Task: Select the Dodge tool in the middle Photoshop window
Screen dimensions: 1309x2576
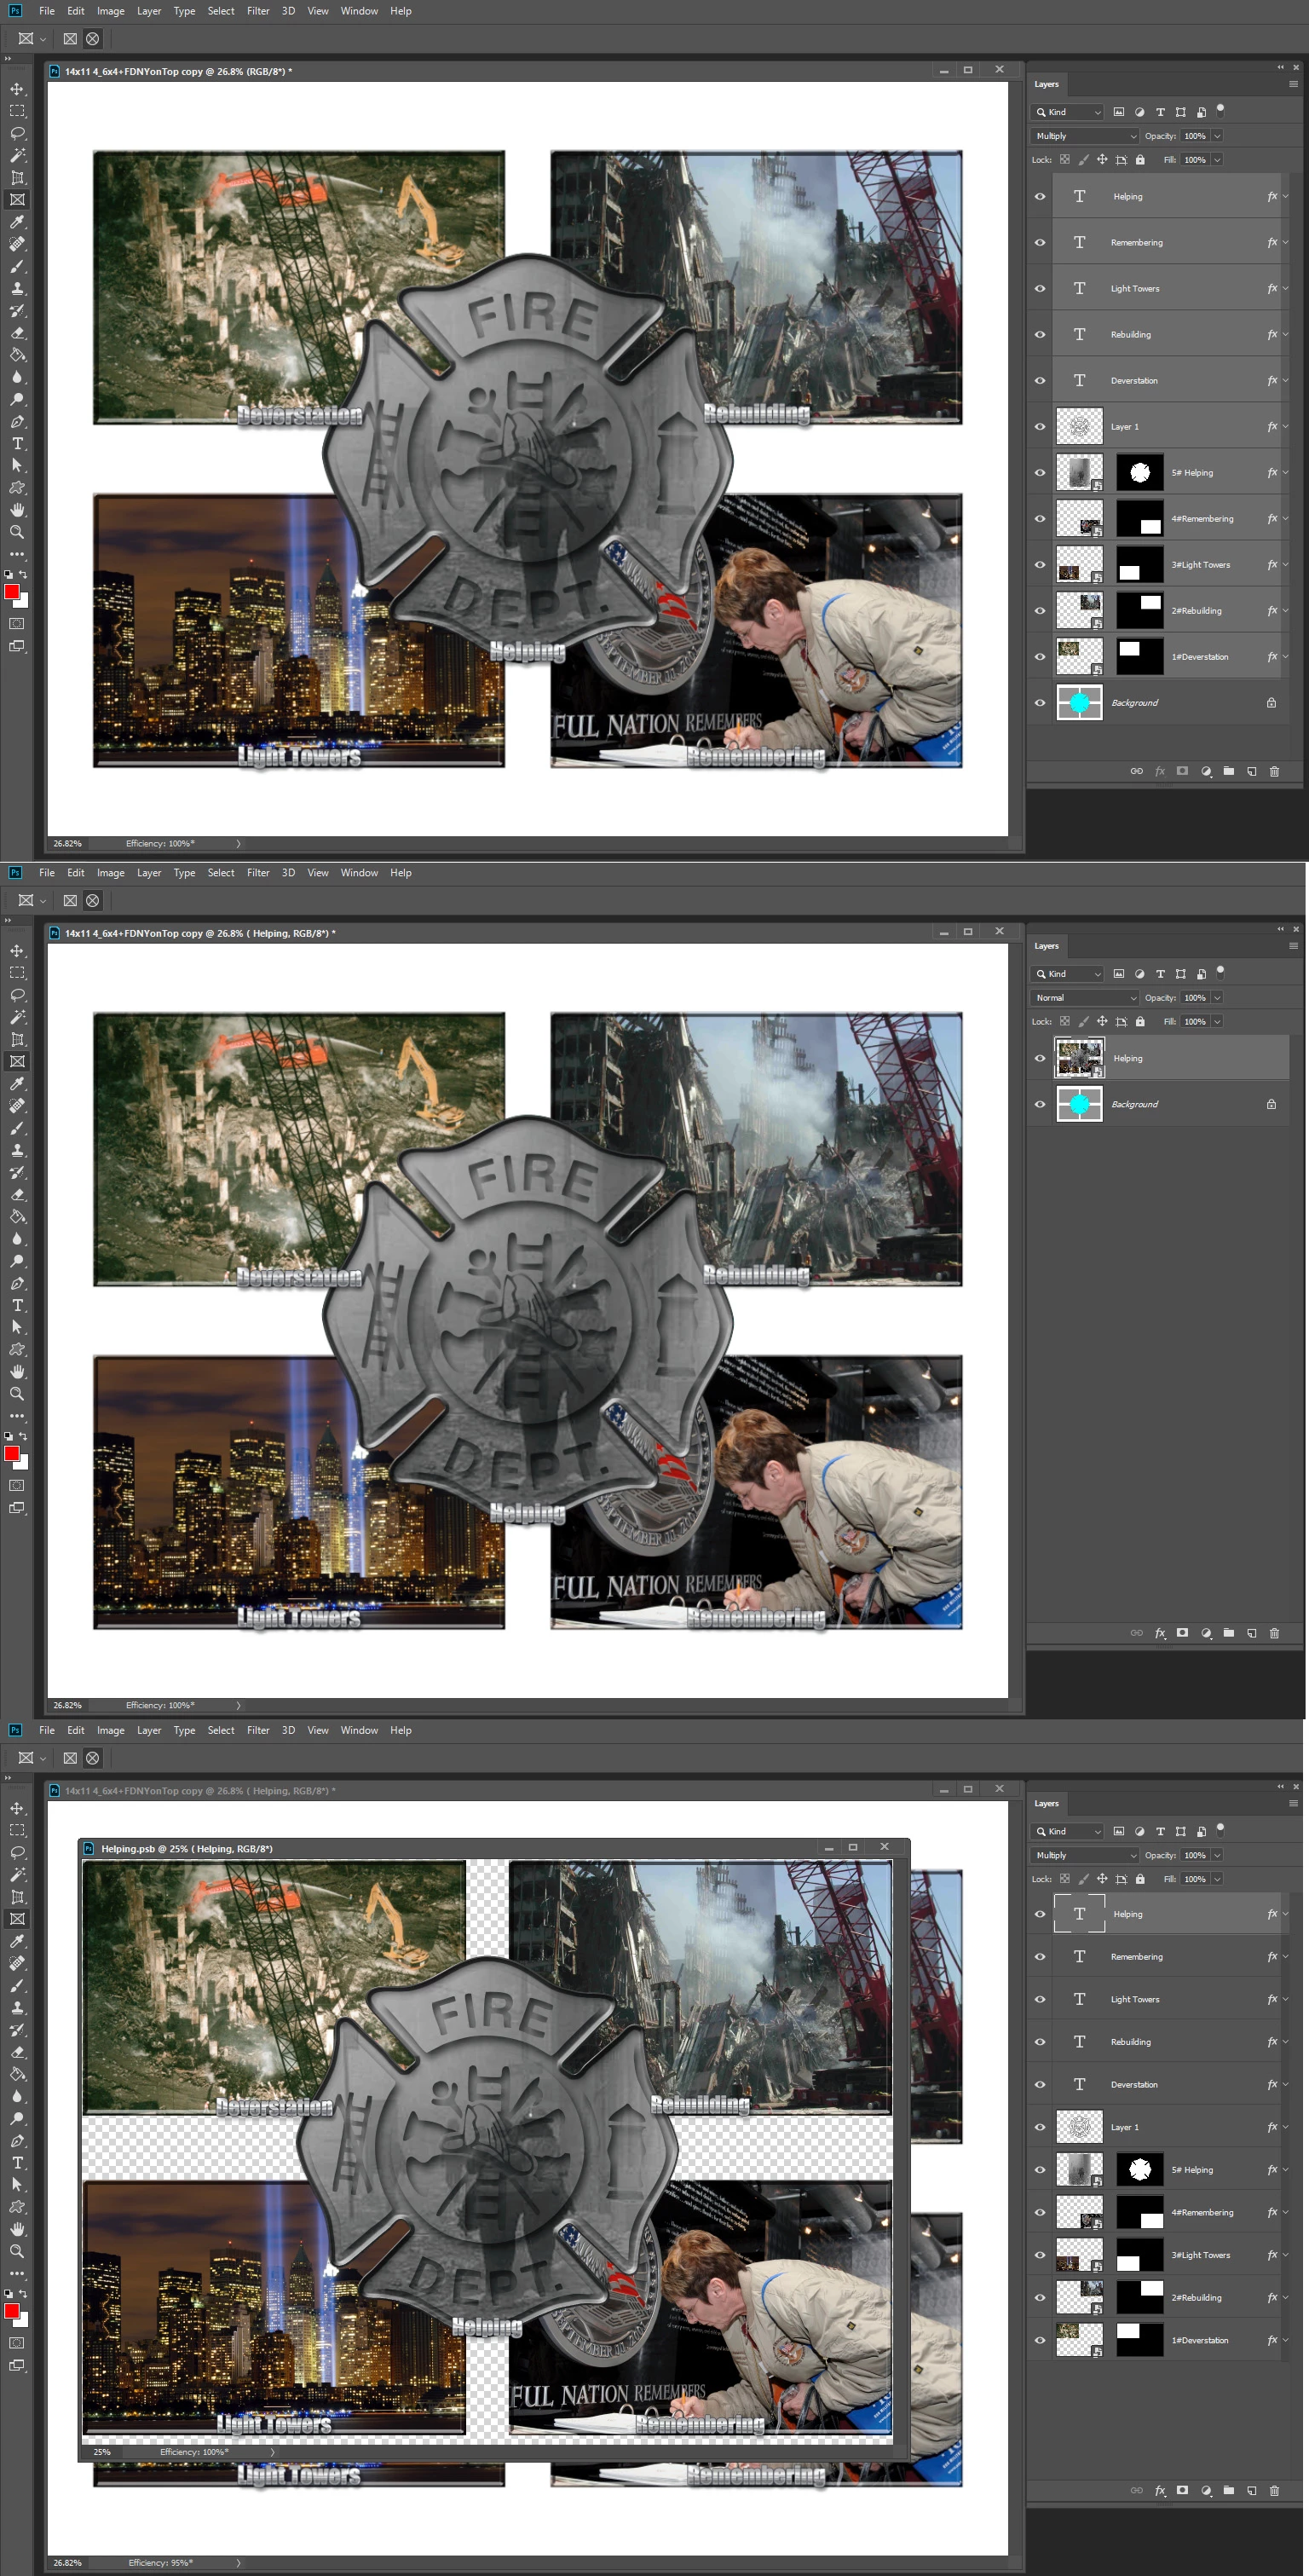Action: pos(17,1261)
